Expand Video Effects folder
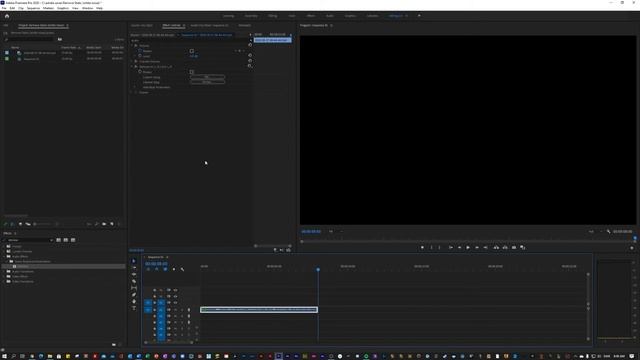The width and height of the screenshot is (640, 360). (x=4, y=276)
